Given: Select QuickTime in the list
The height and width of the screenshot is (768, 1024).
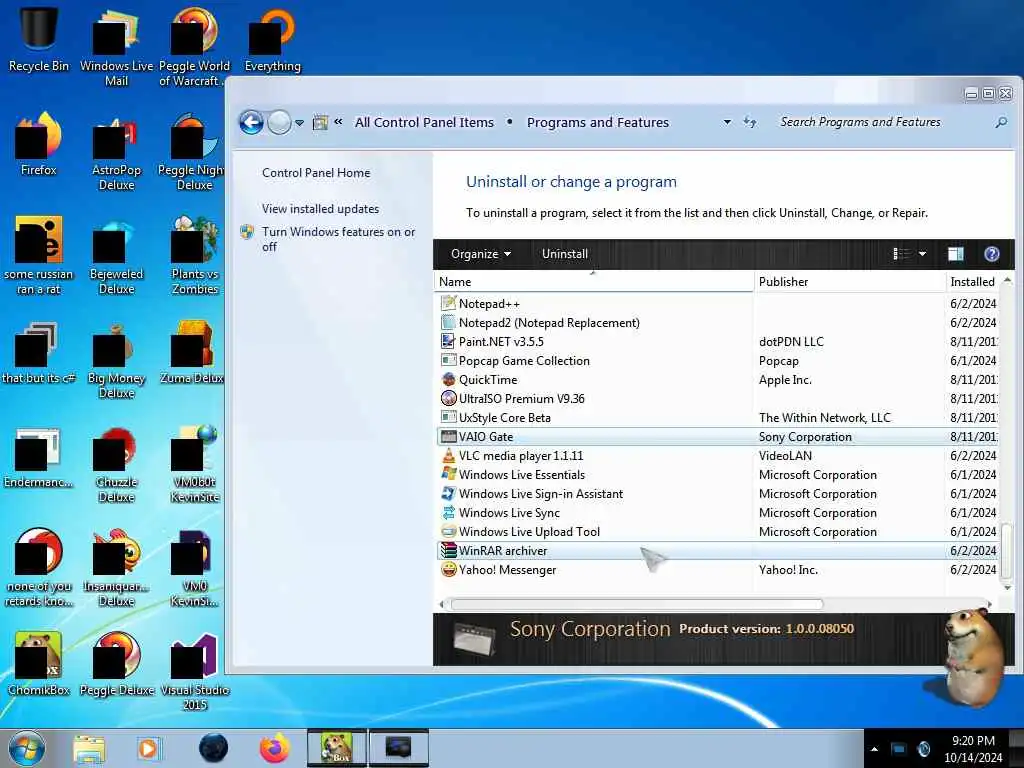Looking at the screenshot, I should pos(717,379).
